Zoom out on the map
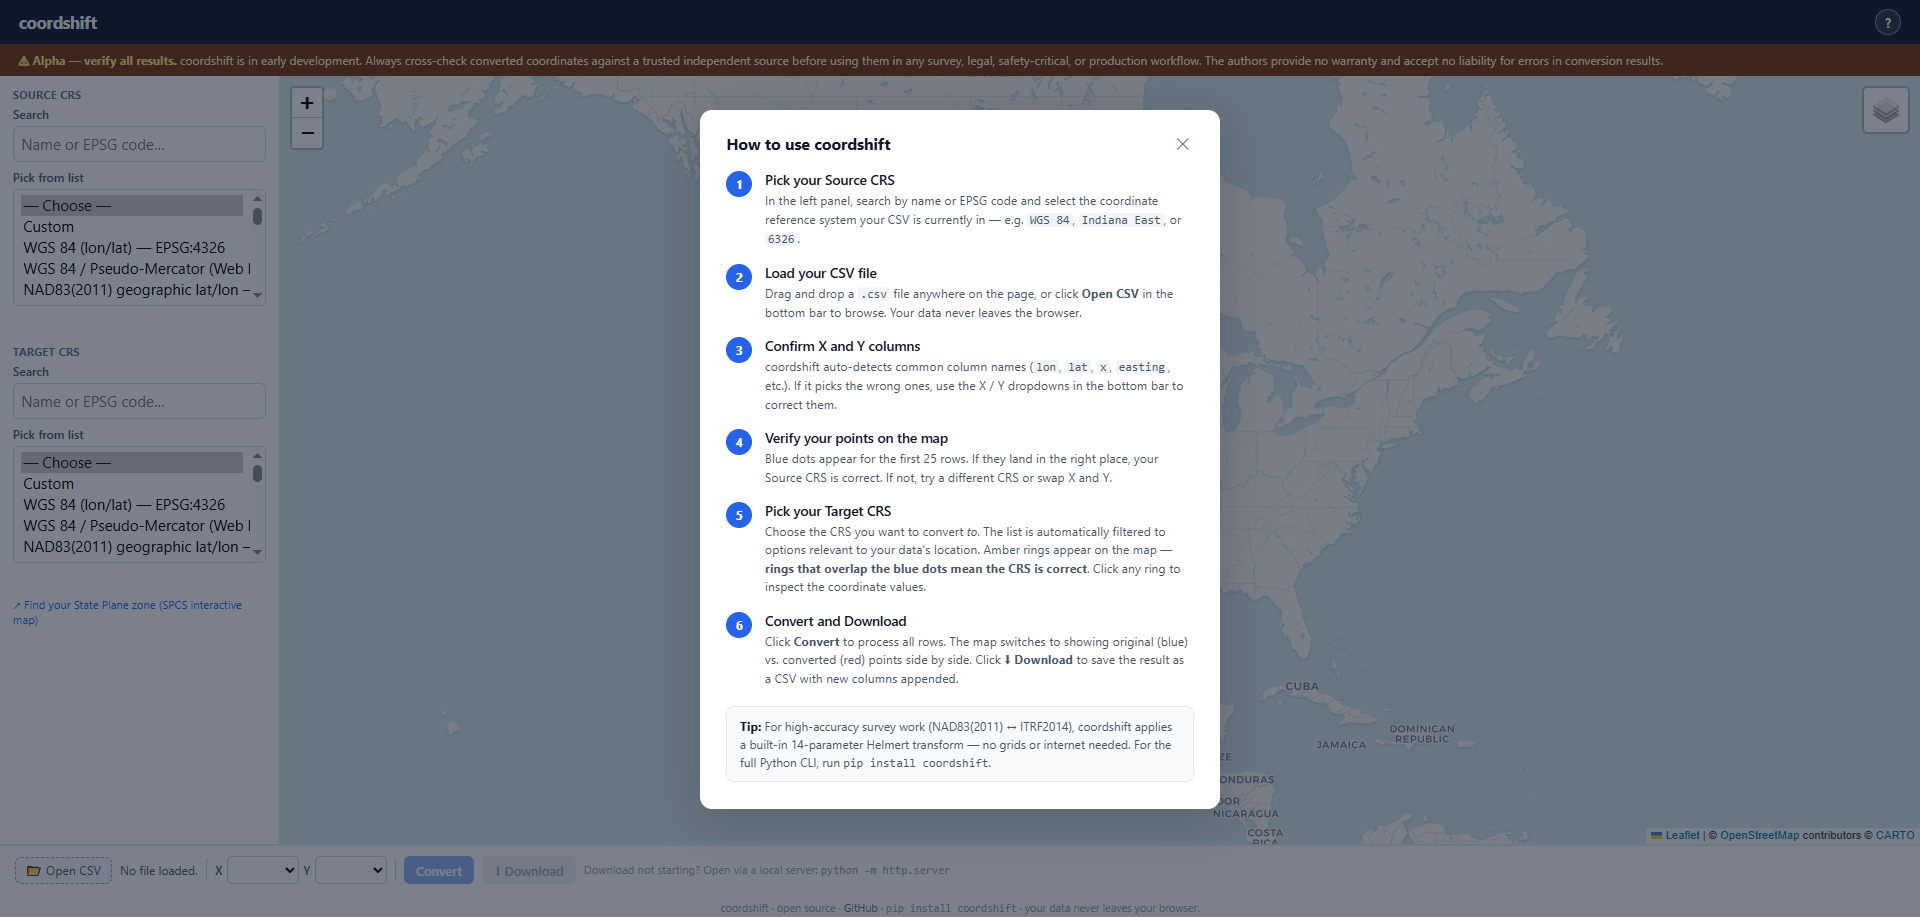The height and width of the screenshot is (917, 1920). [307, 133]
